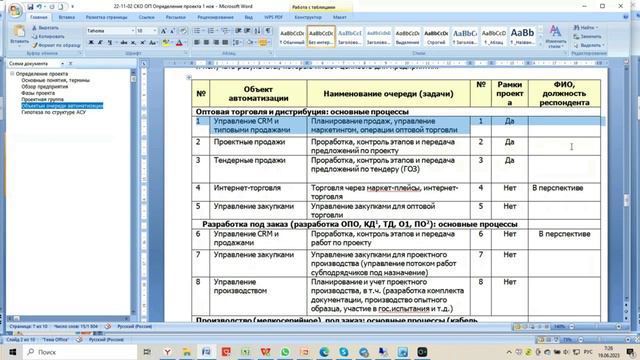Apply the Выделение style
Image resolution: width=640 pixels, height=360 pixels.
coord(407,37)
